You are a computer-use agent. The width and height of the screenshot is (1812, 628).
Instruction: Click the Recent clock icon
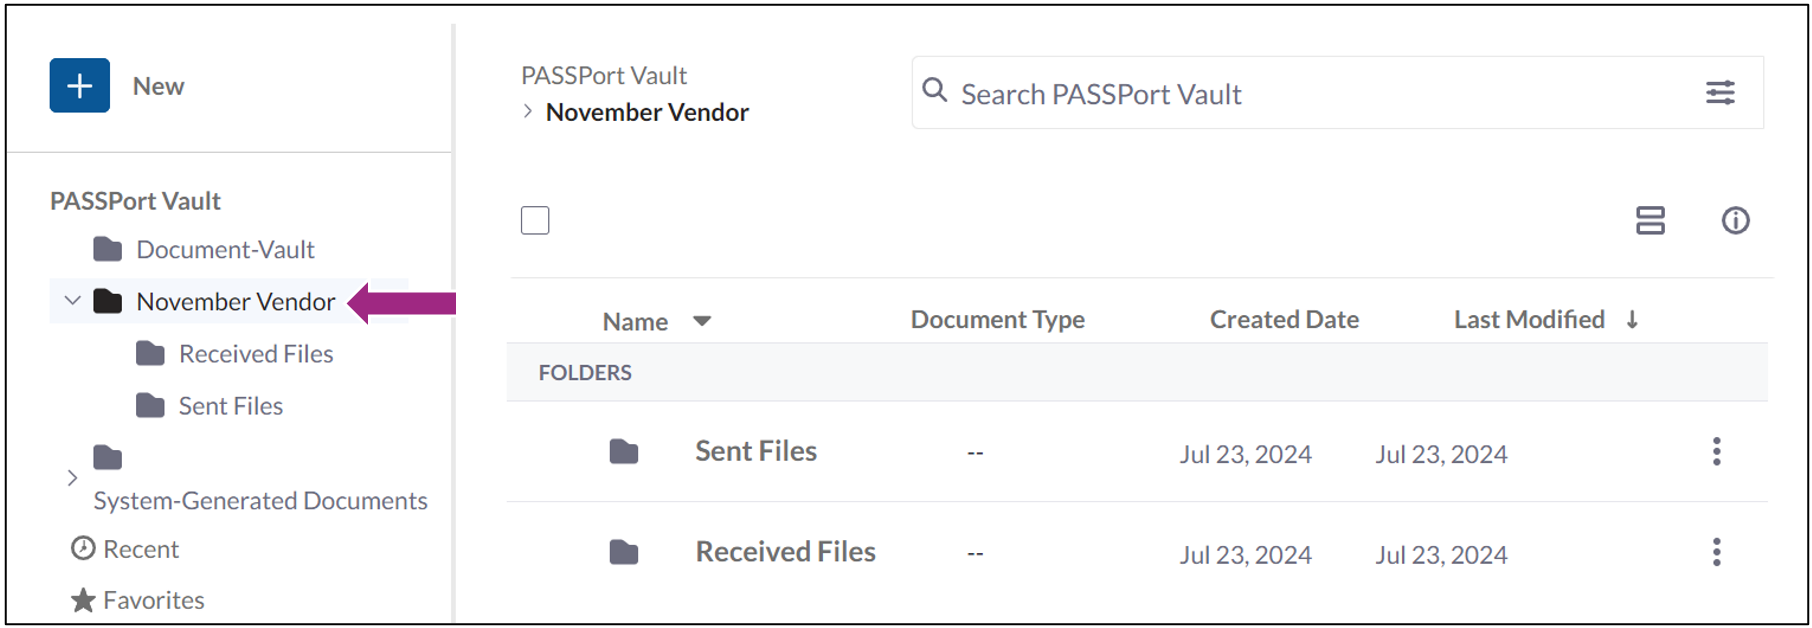pyautogui.click(x=81, y=548)
